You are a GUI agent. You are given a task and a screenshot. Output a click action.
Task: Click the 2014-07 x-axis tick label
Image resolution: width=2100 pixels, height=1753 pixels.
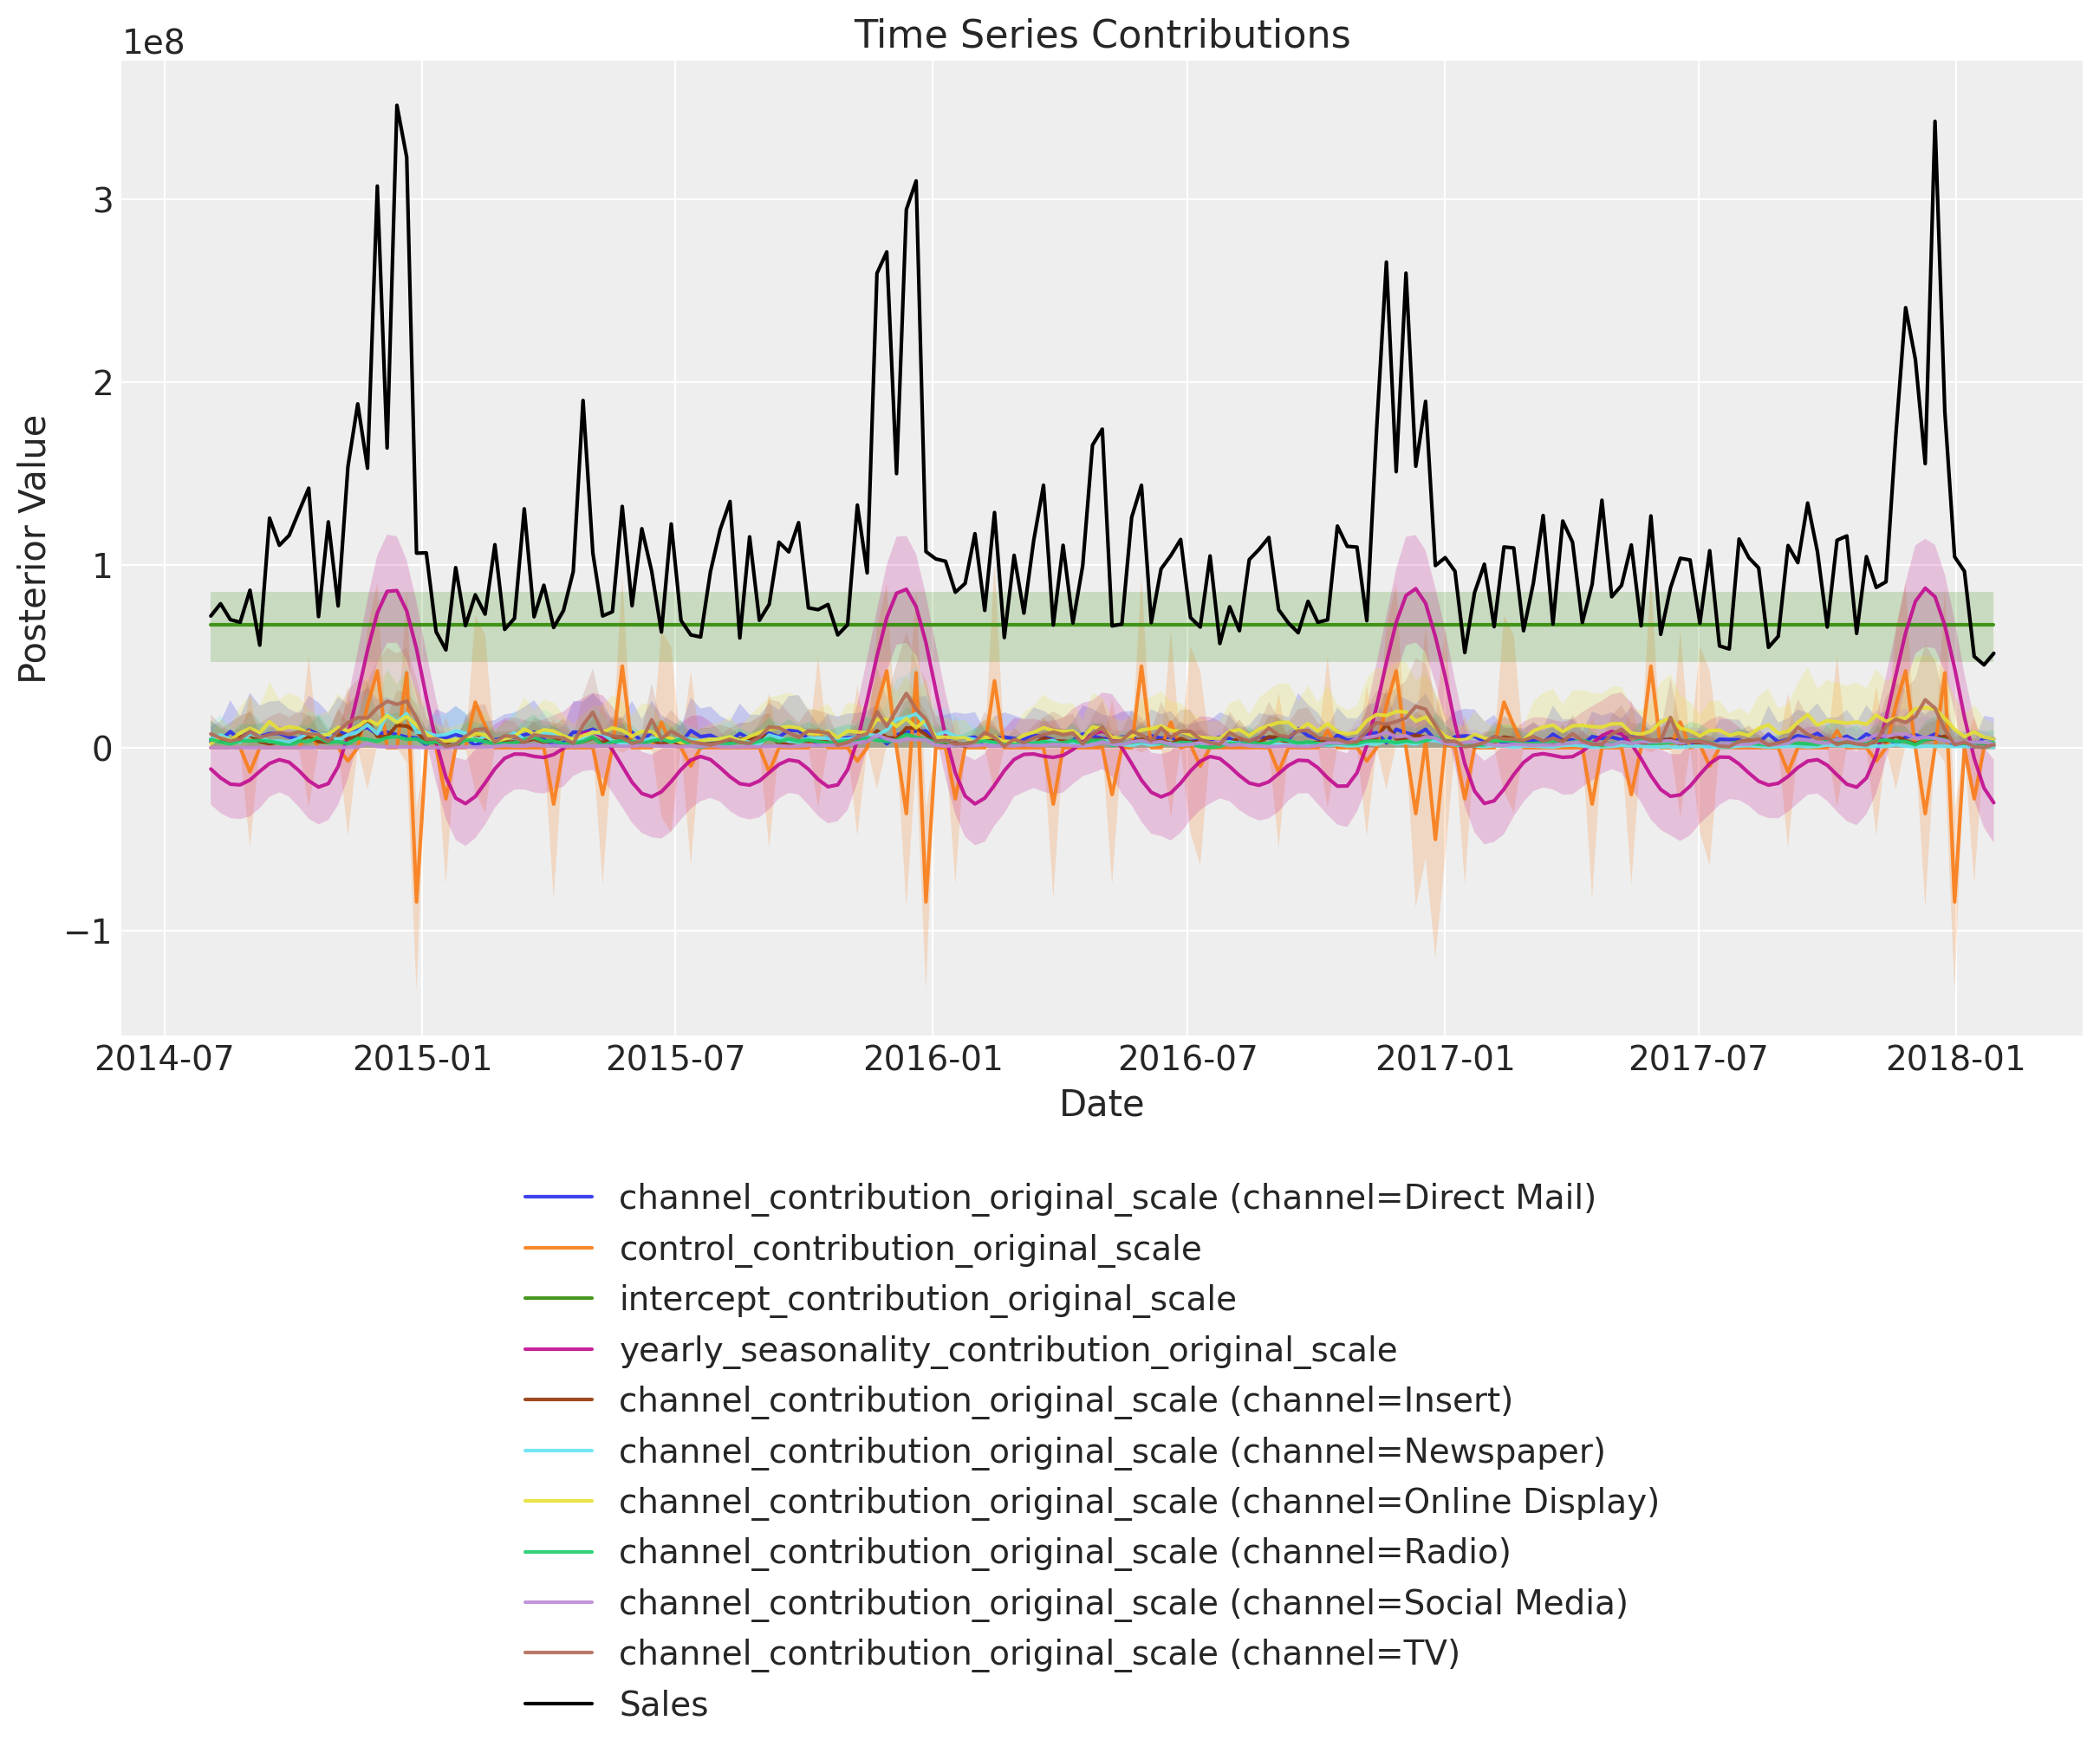(165, 1059)
